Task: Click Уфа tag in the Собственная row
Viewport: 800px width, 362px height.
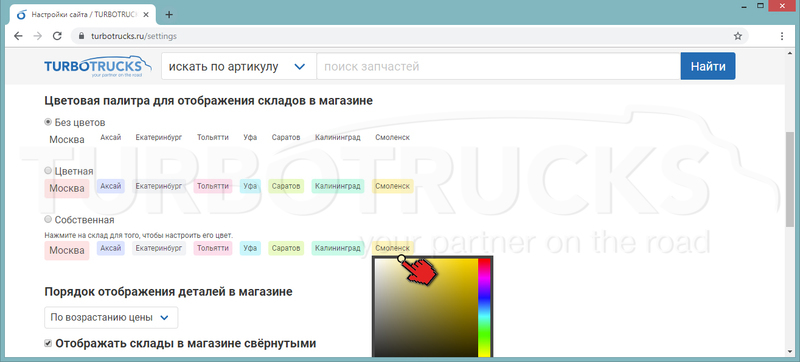Action: 250,248
